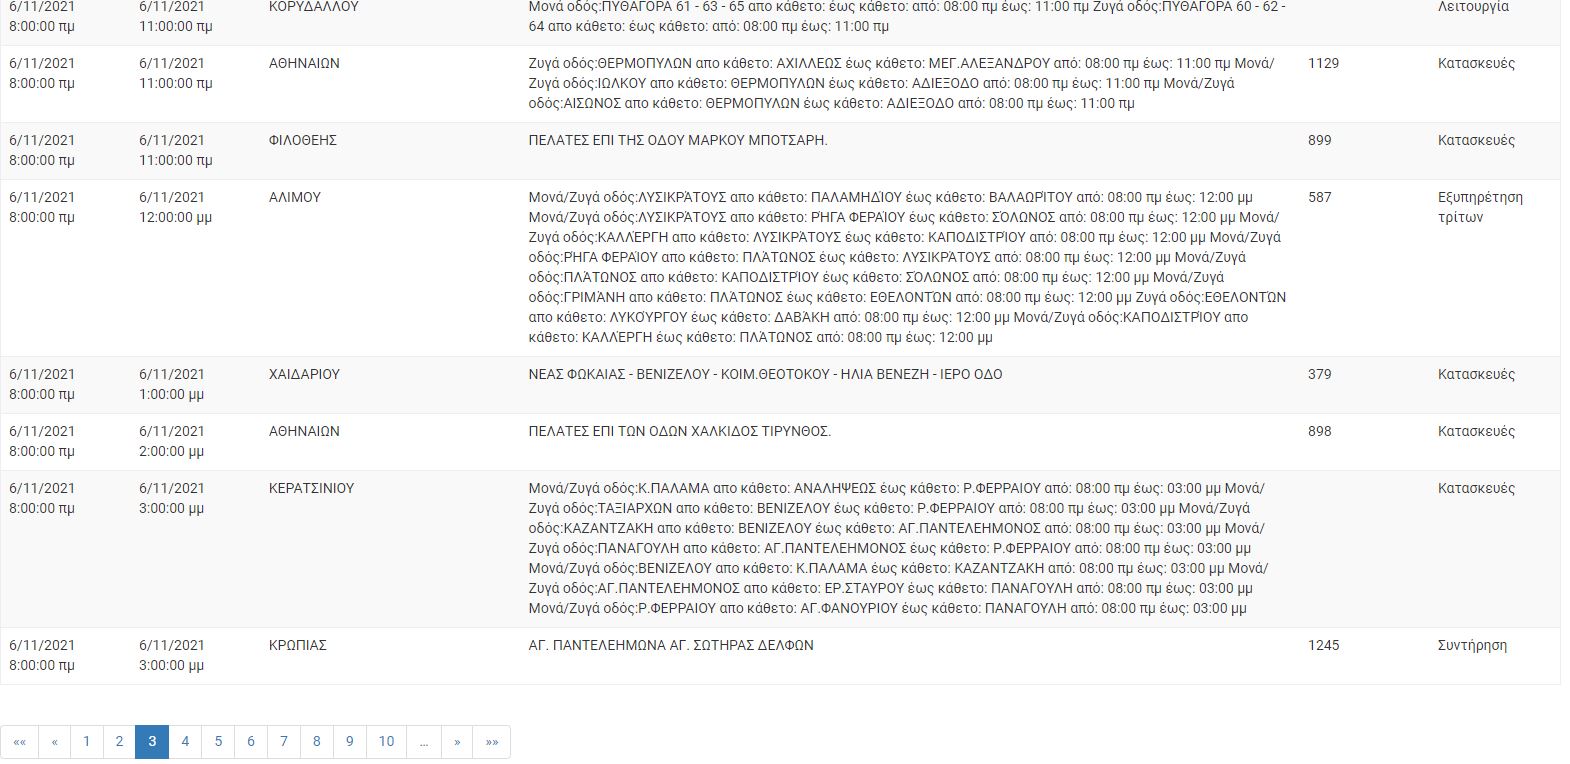Advance with the single » next button
Screen dimensions: 1570x764
[x=457, y=742]
